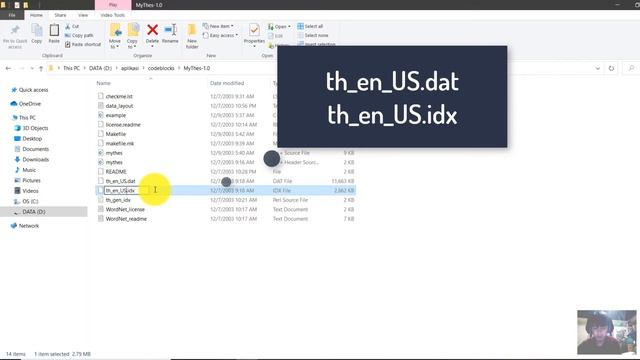Click the red Delete icon
The image size is (640, 360).
coord(152,30)
